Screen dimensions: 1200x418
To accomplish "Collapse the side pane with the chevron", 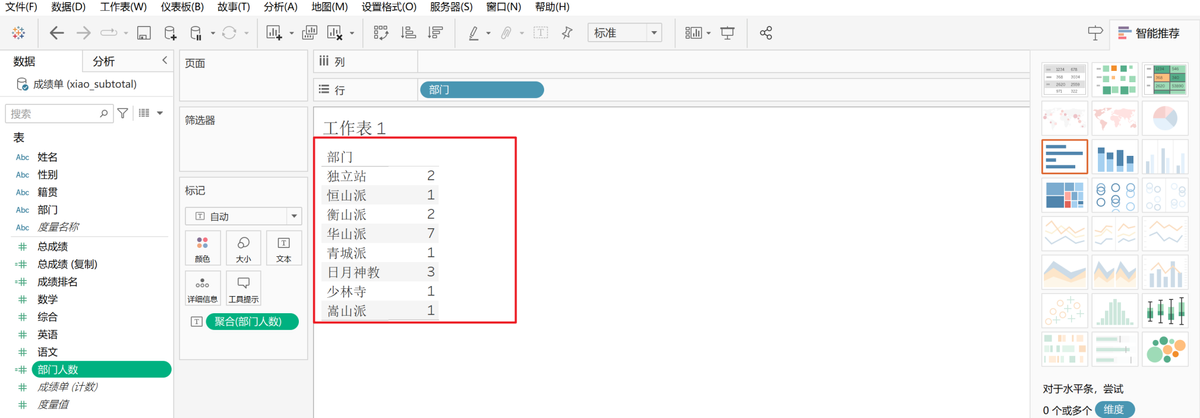I will [x=164, y=61].
